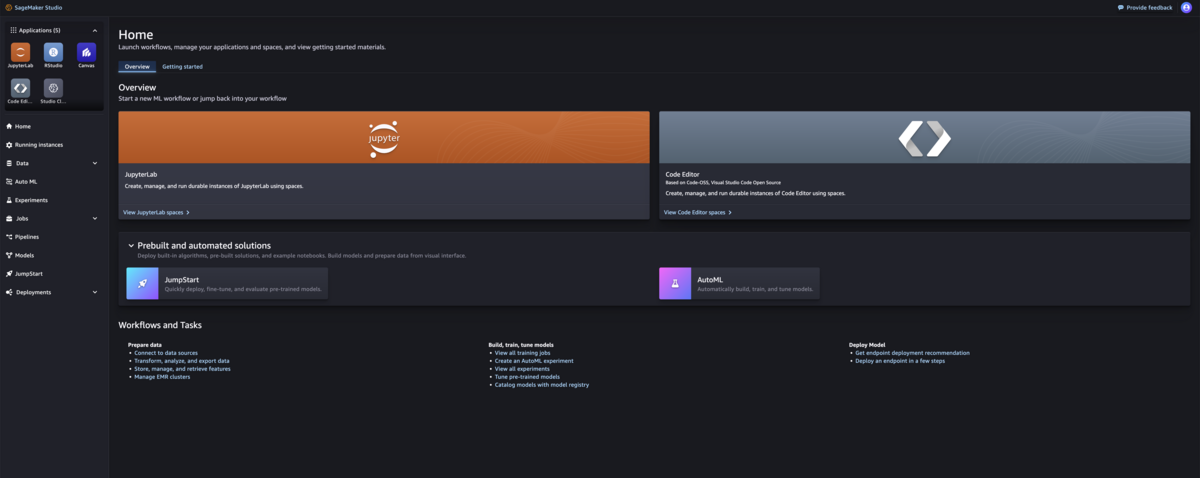Image resolution: width=1200 pixels, height=478 pixels.
Task: Click the Jupyter logo banner
Action: pyautogui.click(x=384, y=137)
